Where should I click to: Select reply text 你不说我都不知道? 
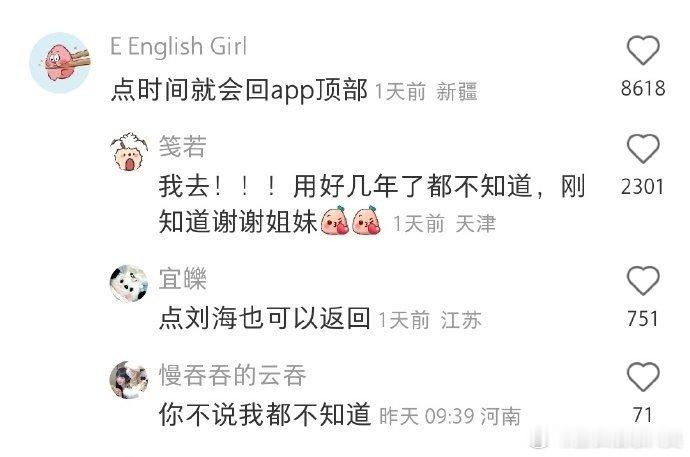pos(265,414)
